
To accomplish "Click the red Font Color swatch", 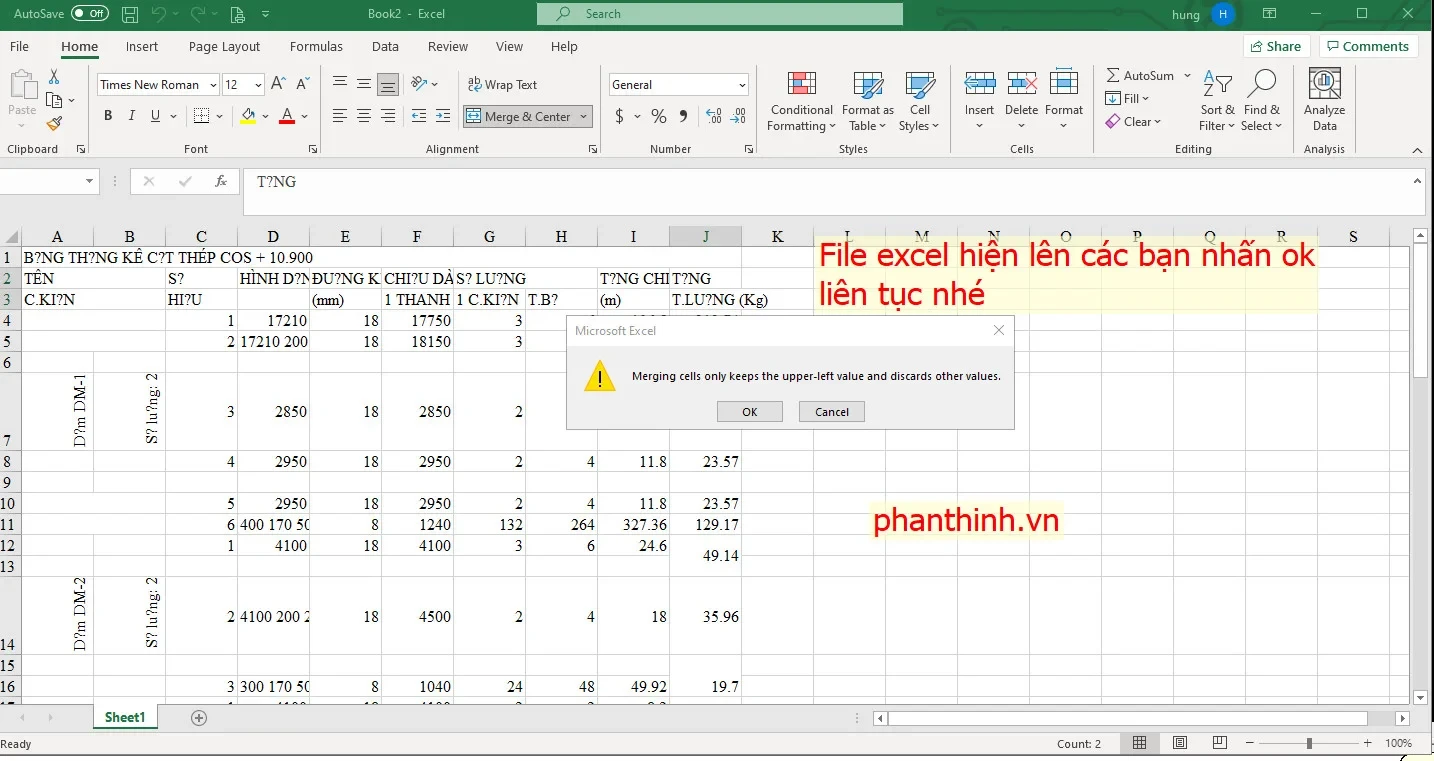I will pyautogui.click(x=288, y=116).
